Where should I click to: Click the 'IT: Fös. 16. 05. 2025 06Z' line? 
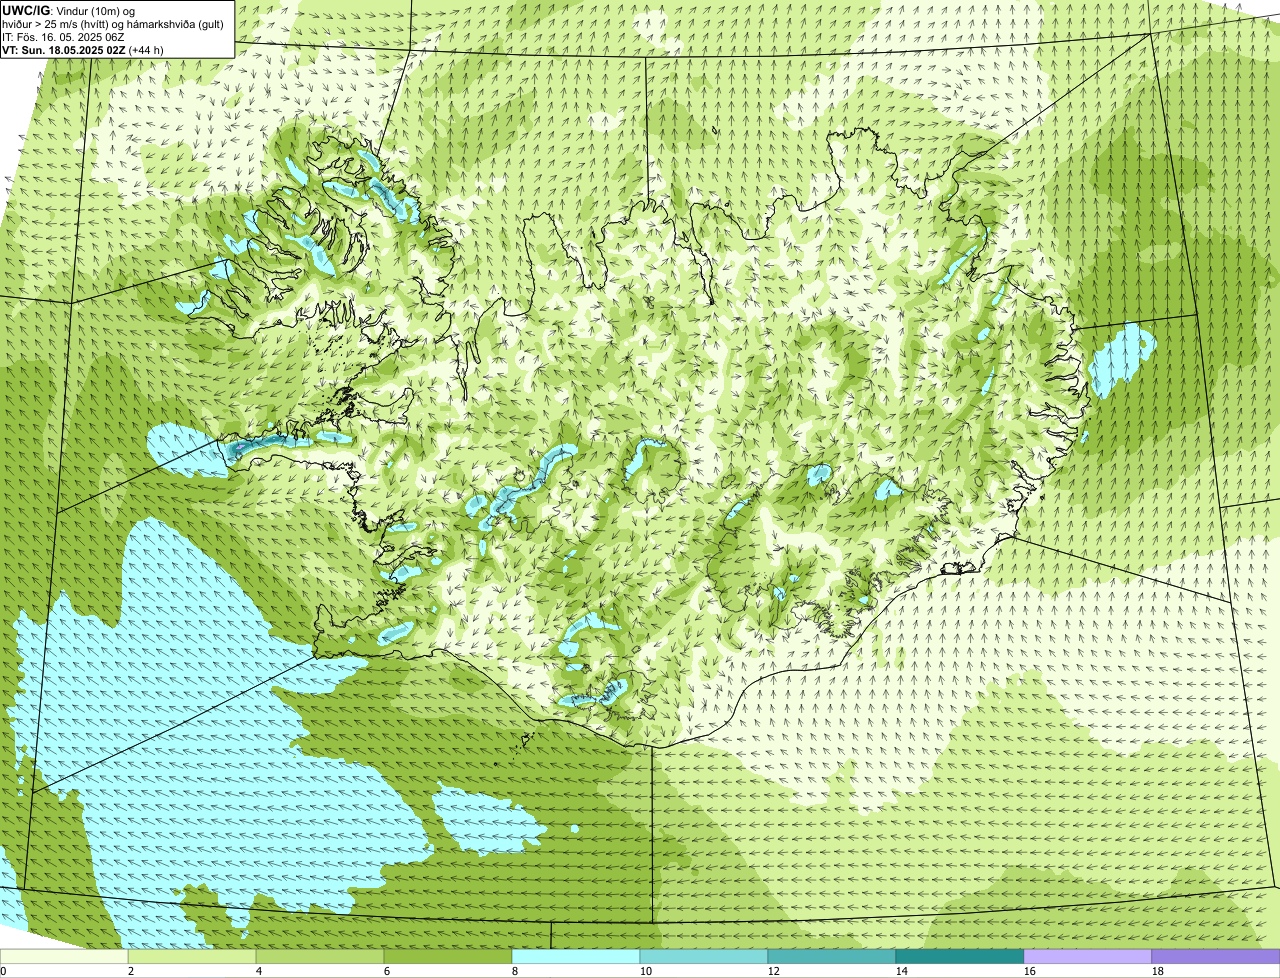pyautogui.click(x=63, y=36)
